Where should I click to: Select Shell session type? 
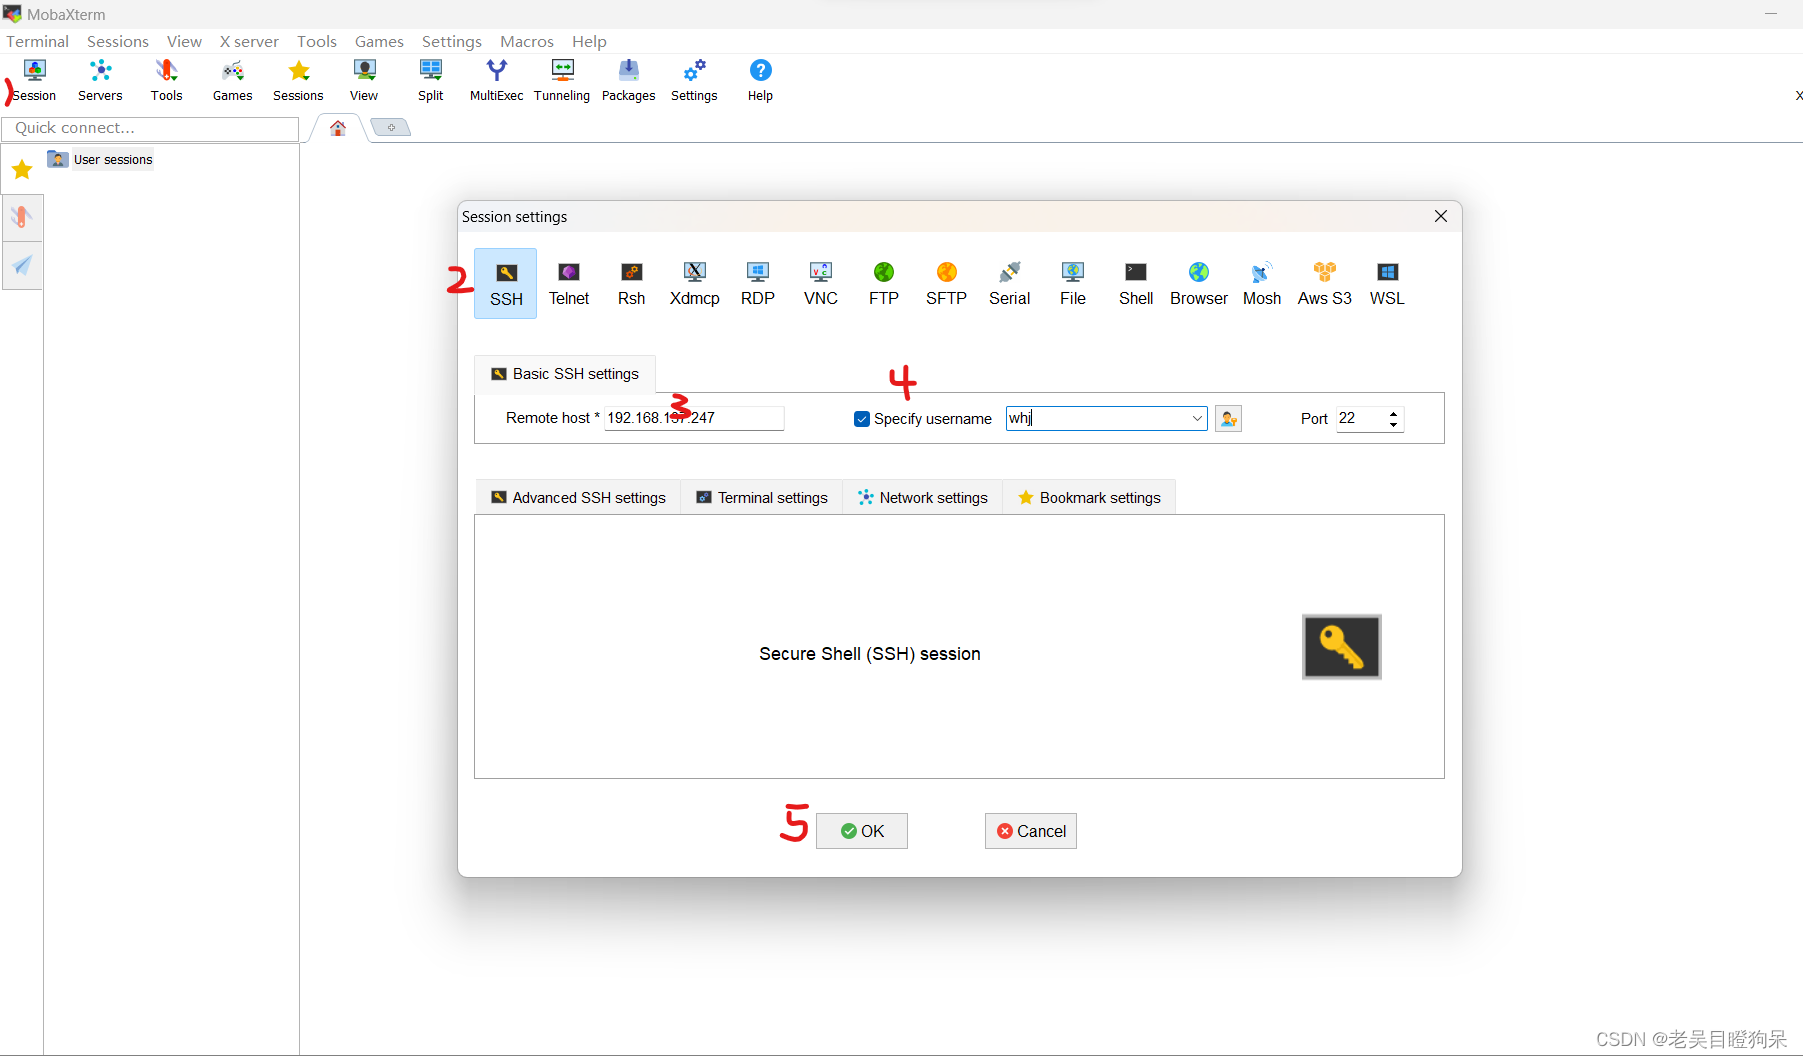click(1136, 284)
